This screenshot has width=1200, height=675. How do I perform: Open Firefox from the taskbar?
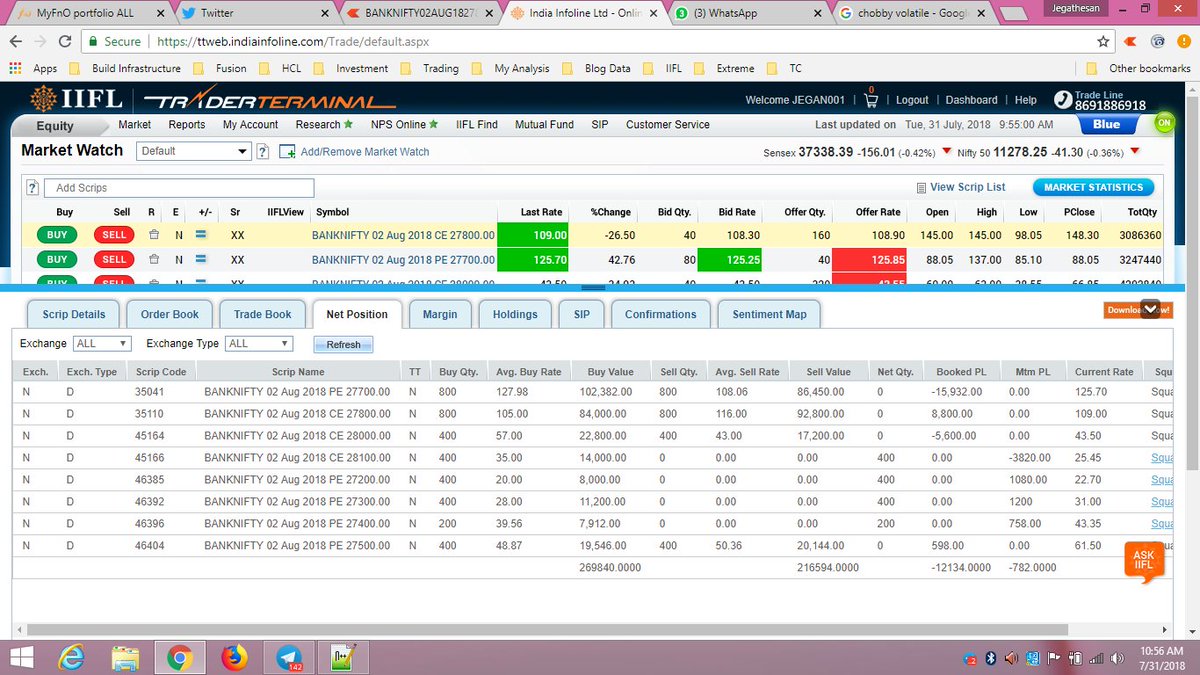pyautogui.click(x=233, y=657)
